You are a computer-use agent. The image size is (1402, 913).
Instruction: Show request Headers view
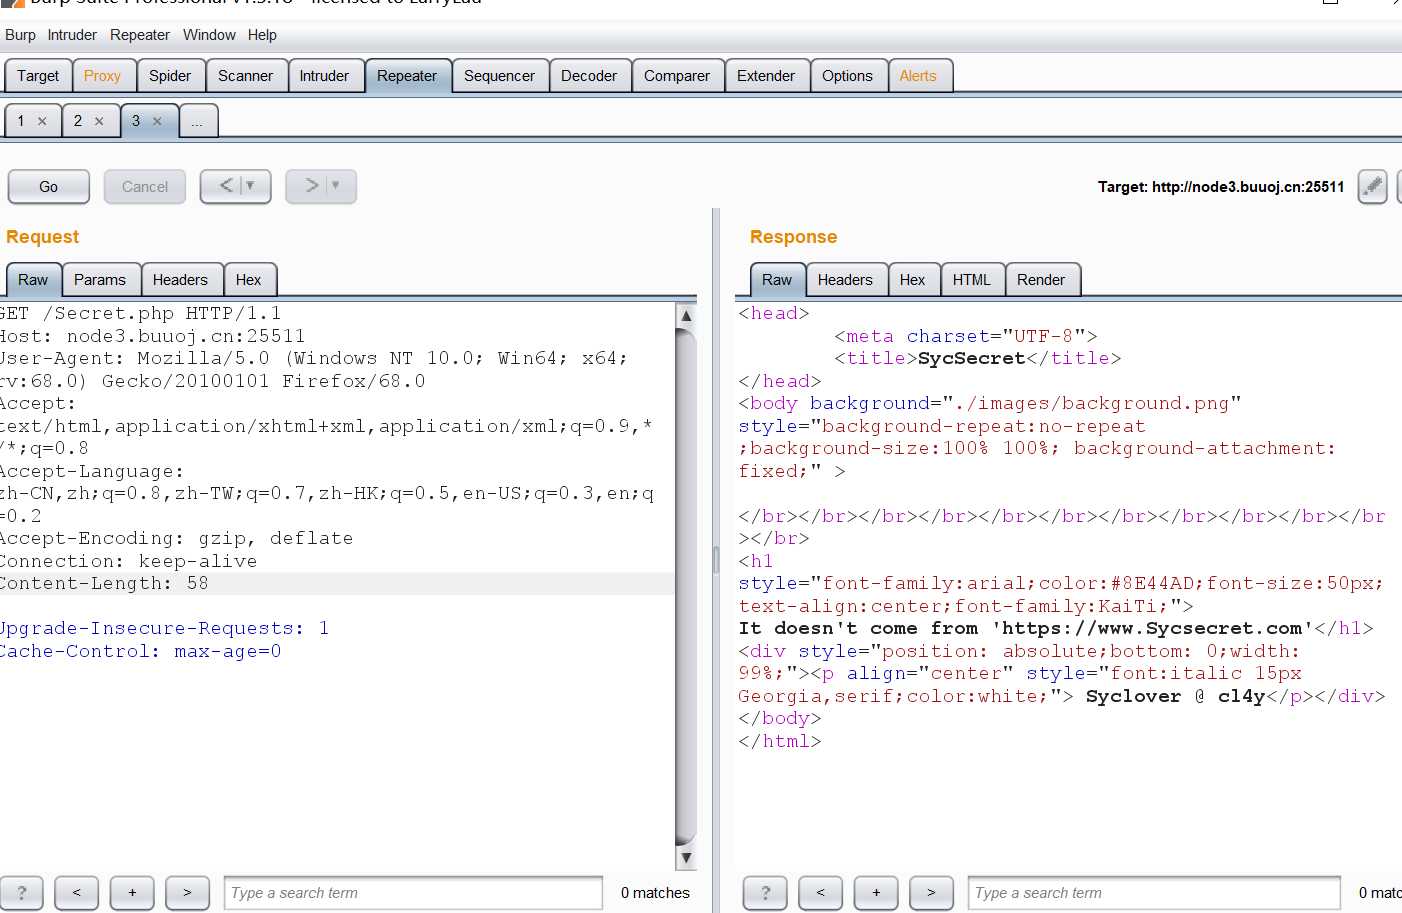(180, 280)
